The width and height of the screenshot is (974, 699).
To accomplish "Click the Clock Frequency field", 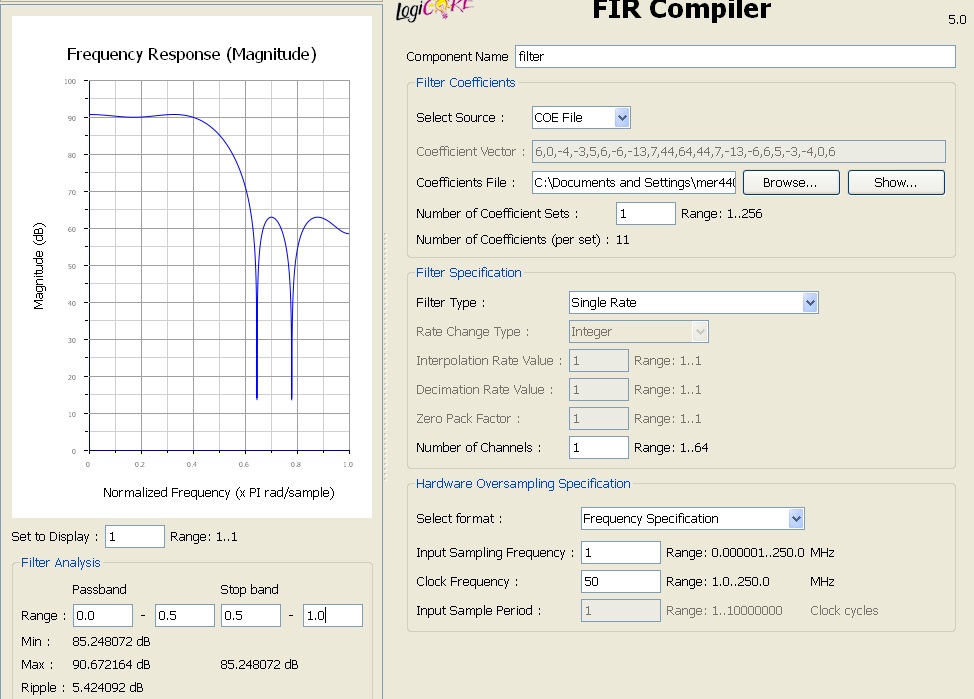I will [621, 582].
